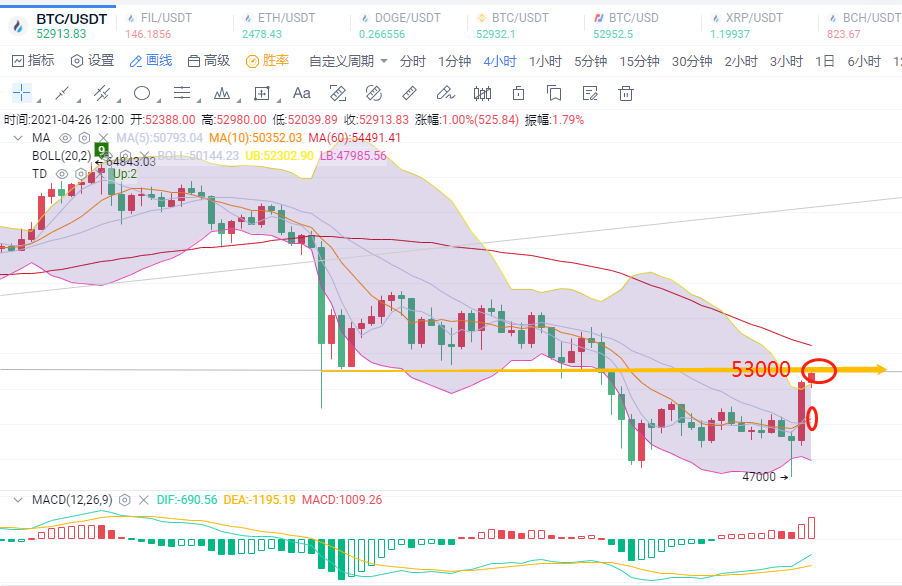Screen dimensions: 902x586
Task: Collapse the MA indicator legend chevron
Action: tap(17, 138)
